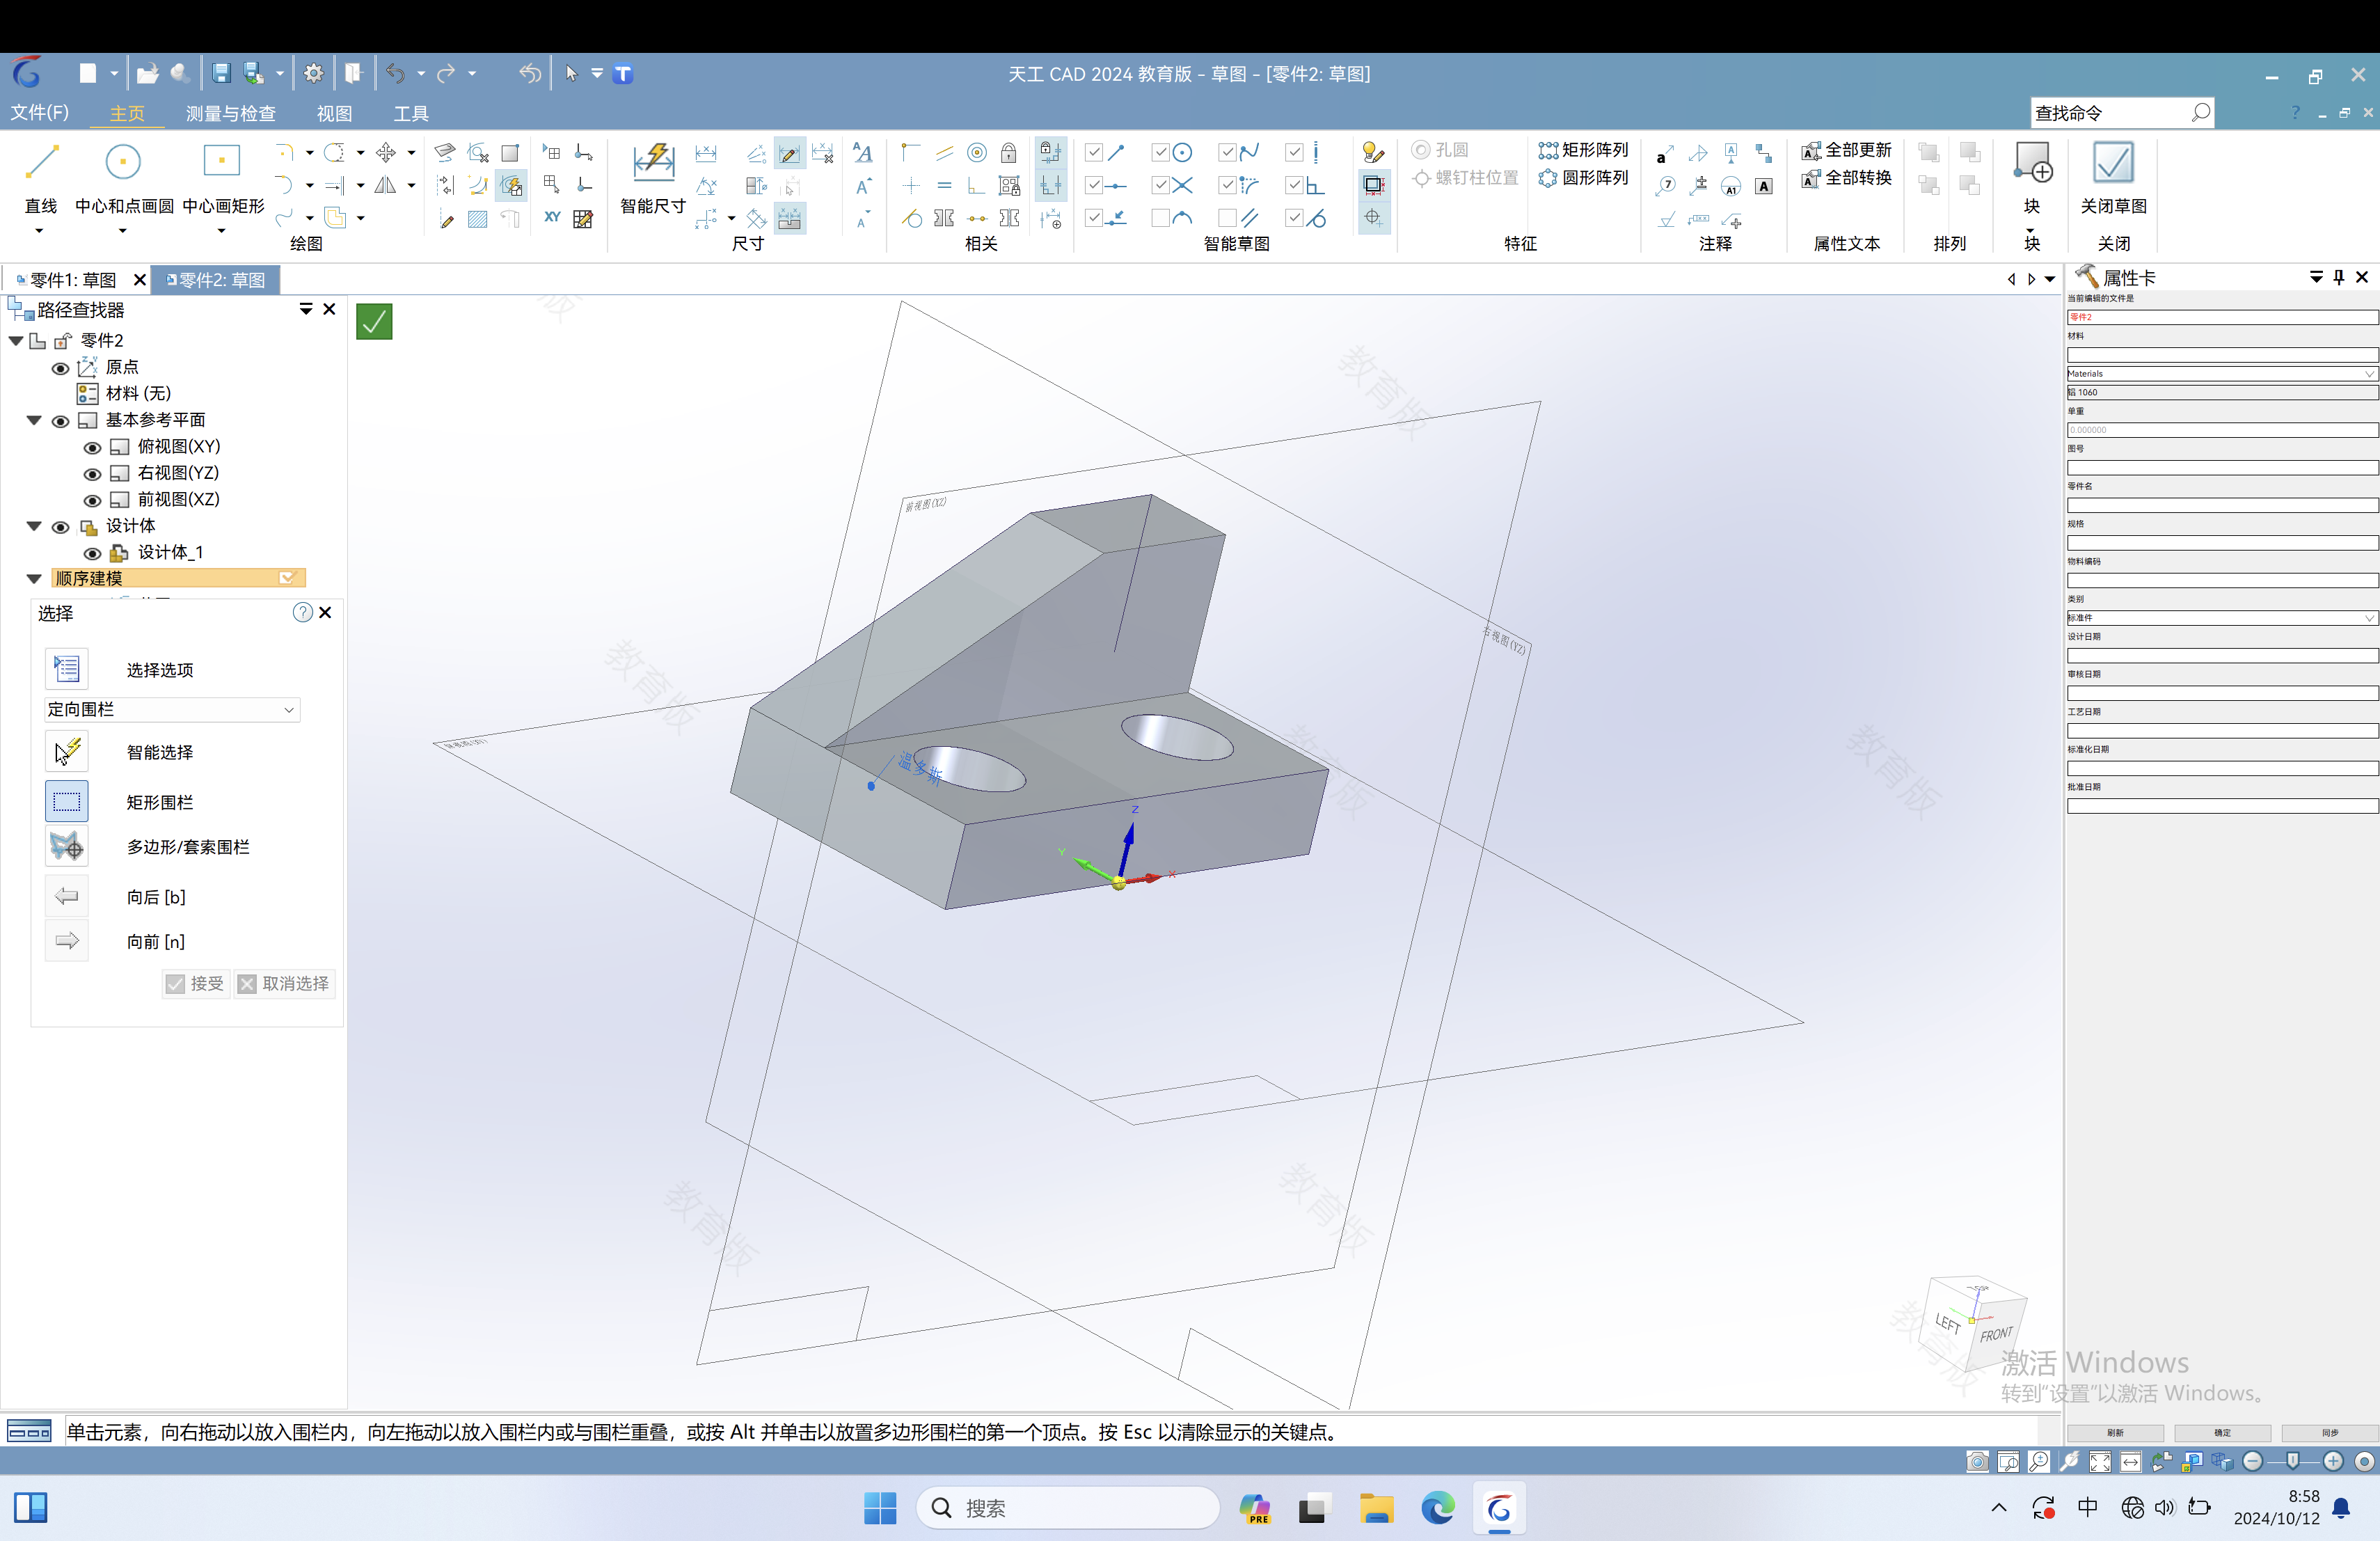Switch to the 测量与检查 ribbon tab
This screenshot has height=1541, width=2380.
click(x=230, y=114)
